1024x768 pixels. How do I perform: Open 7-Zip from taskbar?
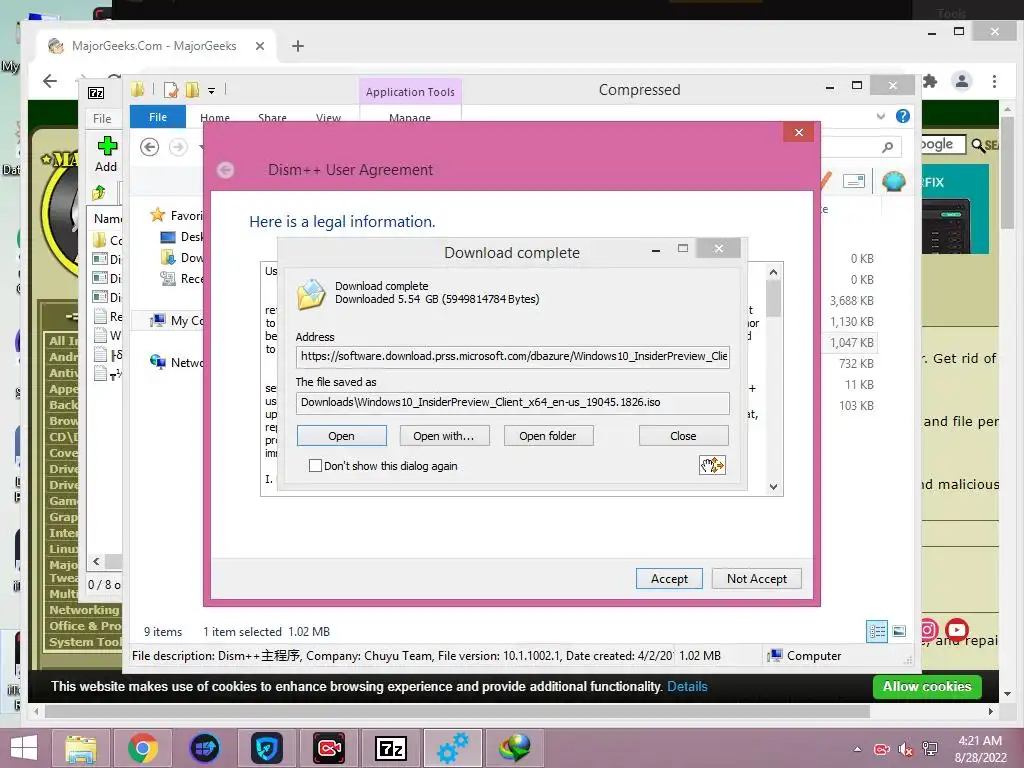pyautogui.click(x=391, y=748)
